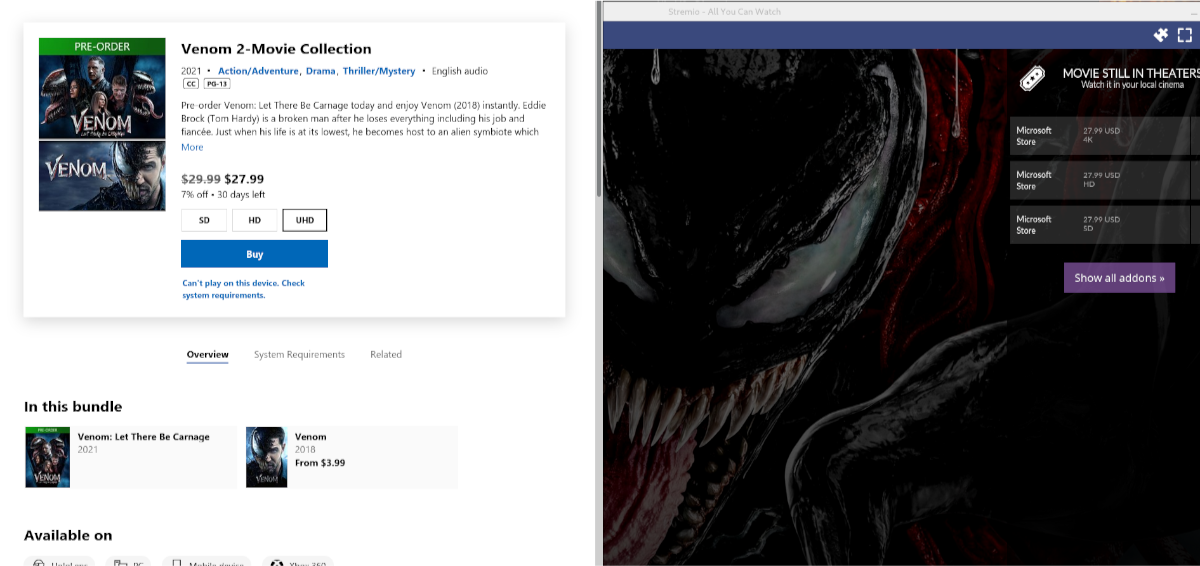Select the HD quality option
The height and width of the screenshot is (566, 1200).
[255, 220]
